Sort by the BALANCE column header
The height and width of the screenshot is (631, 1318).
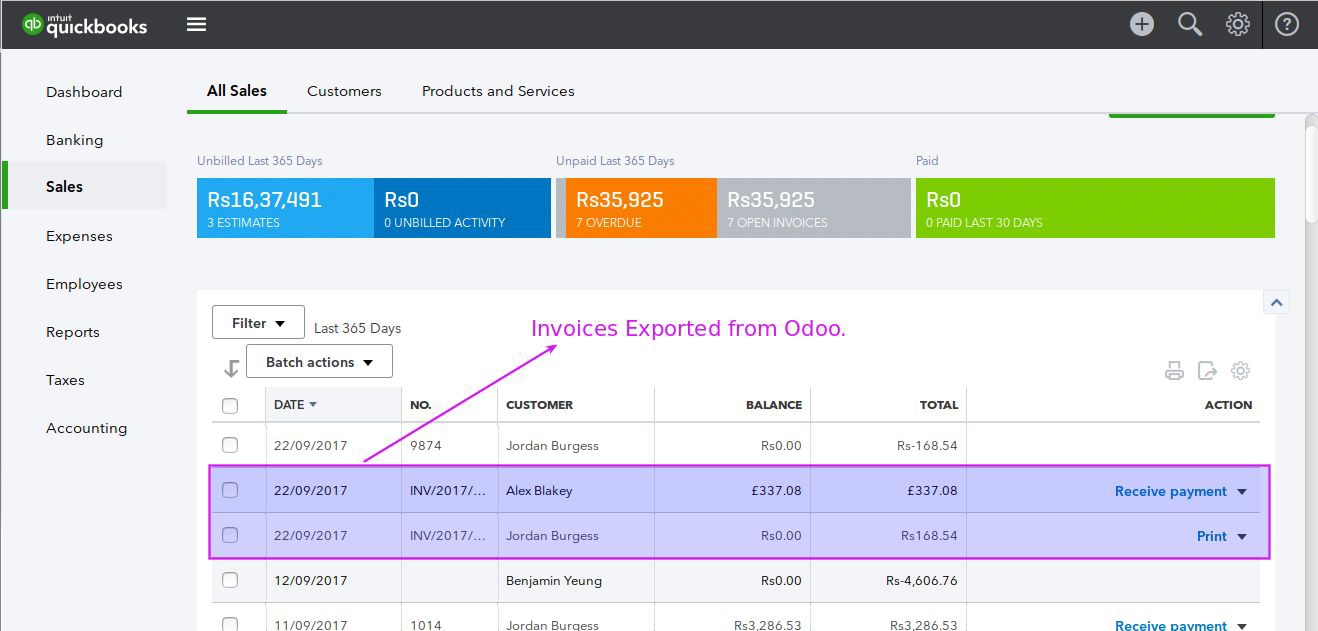tap(774, 405)
